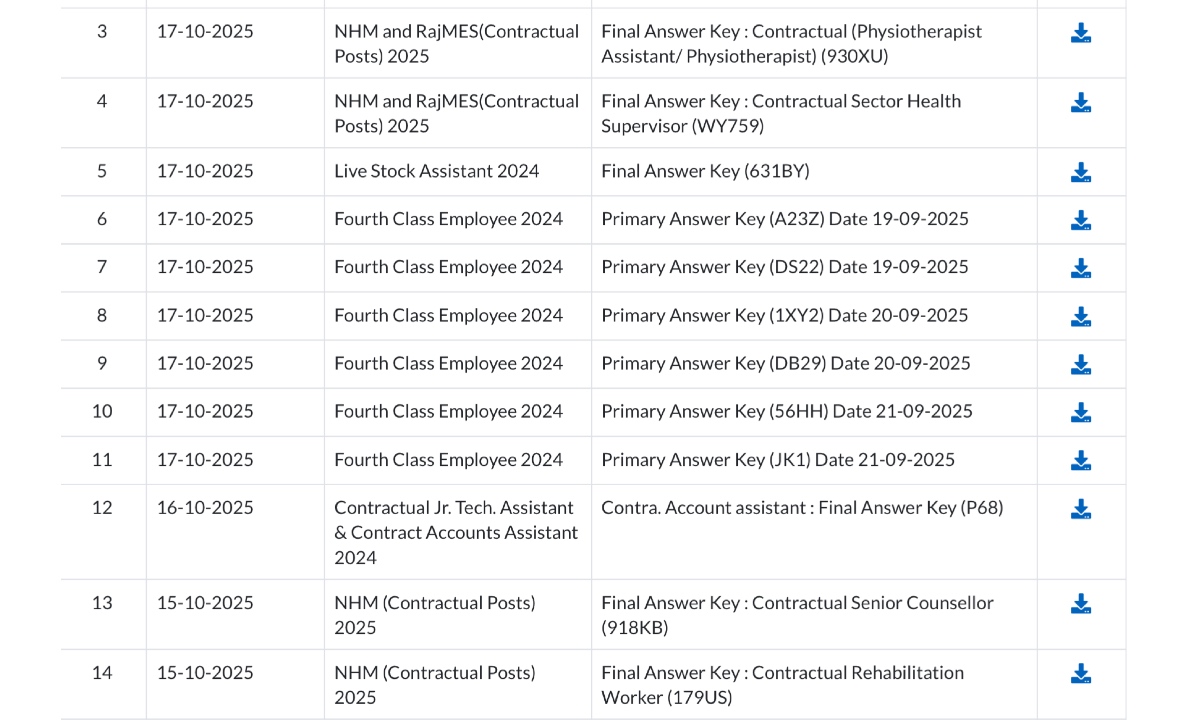The width and height of the screenshot is (1200, 720).
Task: Click 'Final Answer Key (631BY)' text
Action: [705, 171]
